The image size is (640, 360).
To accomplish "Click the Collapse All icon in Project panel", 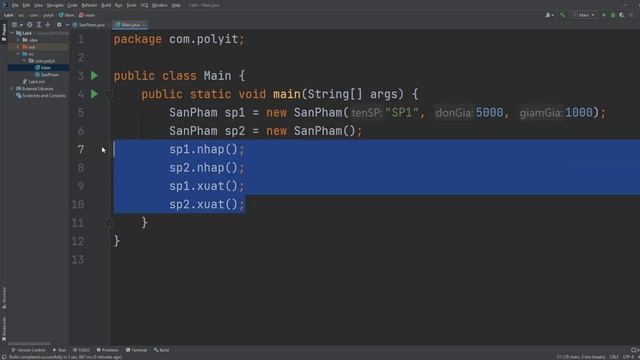I will coord(48,25).
